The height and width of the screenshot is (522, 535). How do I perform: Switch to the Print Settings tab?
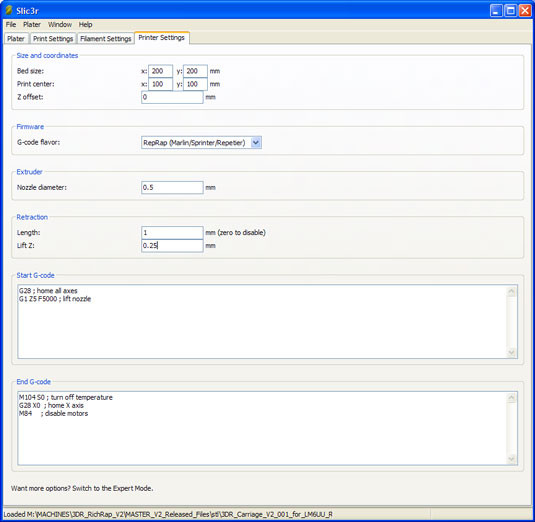point(53,39)
